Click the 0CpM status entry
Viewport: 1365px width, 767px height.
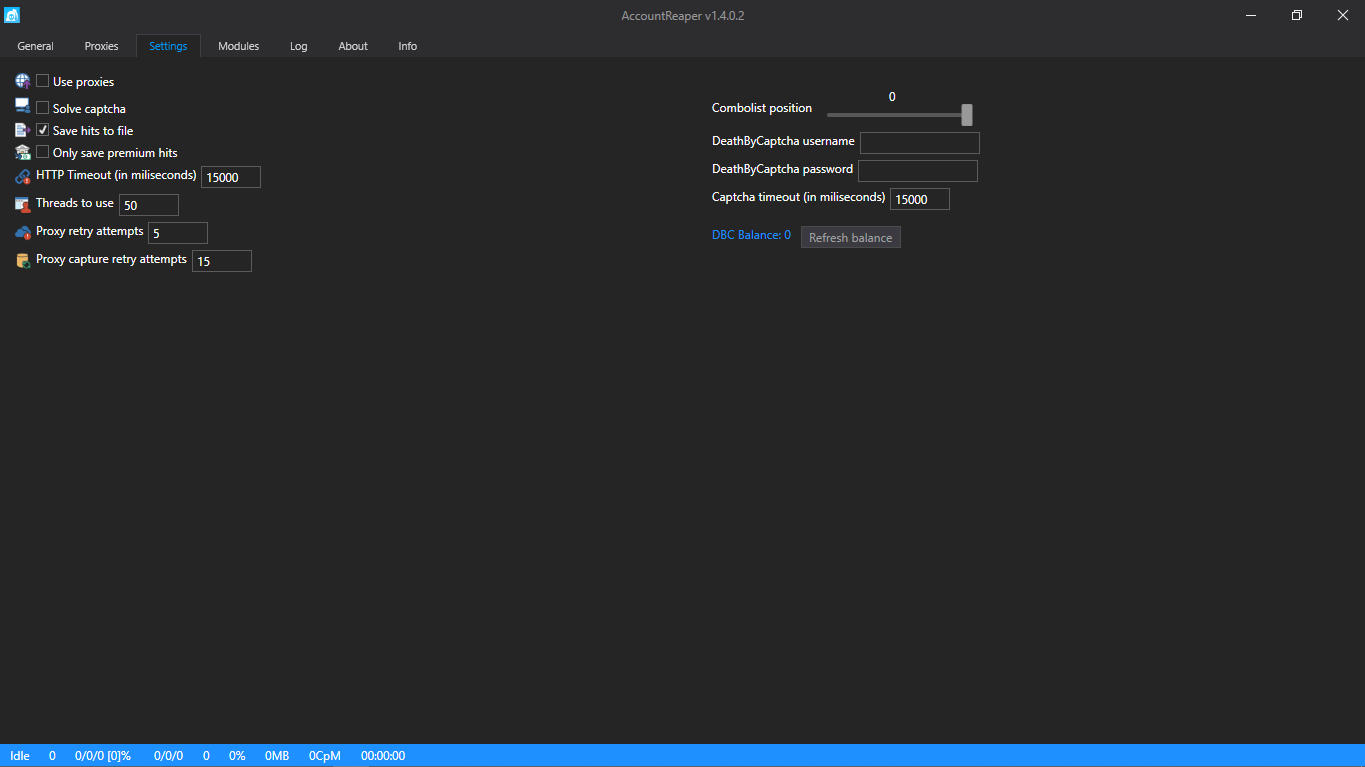(x=325, y=756)
